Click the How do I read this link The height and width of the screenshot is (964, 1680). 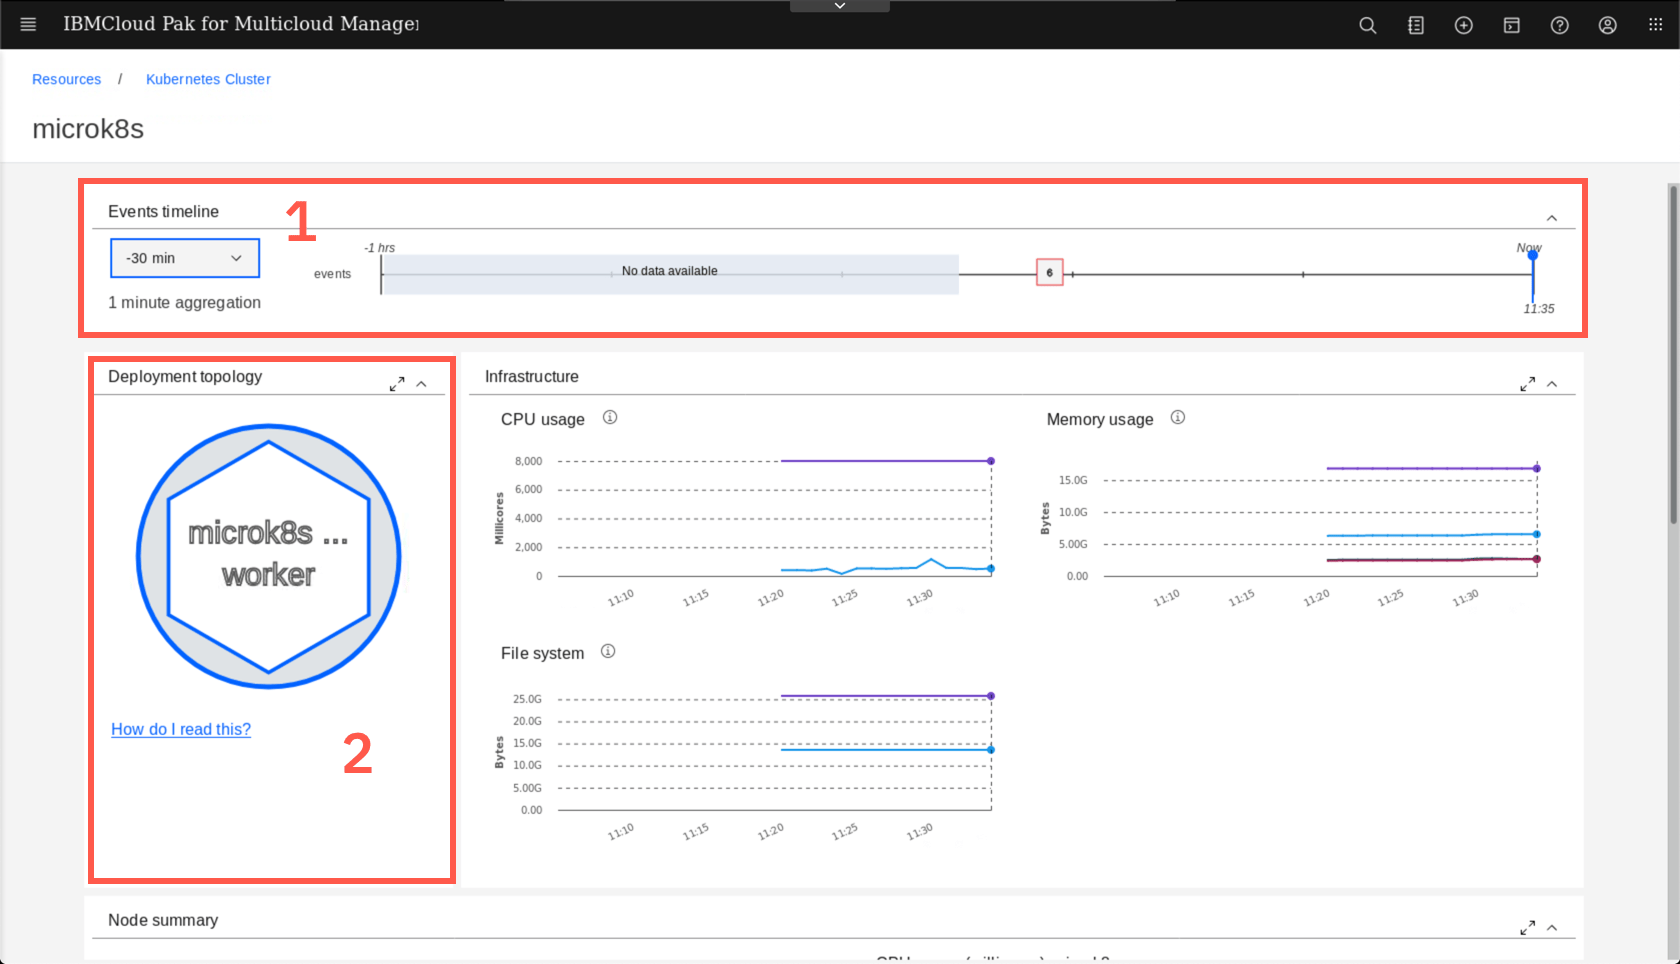coord(181,729)
